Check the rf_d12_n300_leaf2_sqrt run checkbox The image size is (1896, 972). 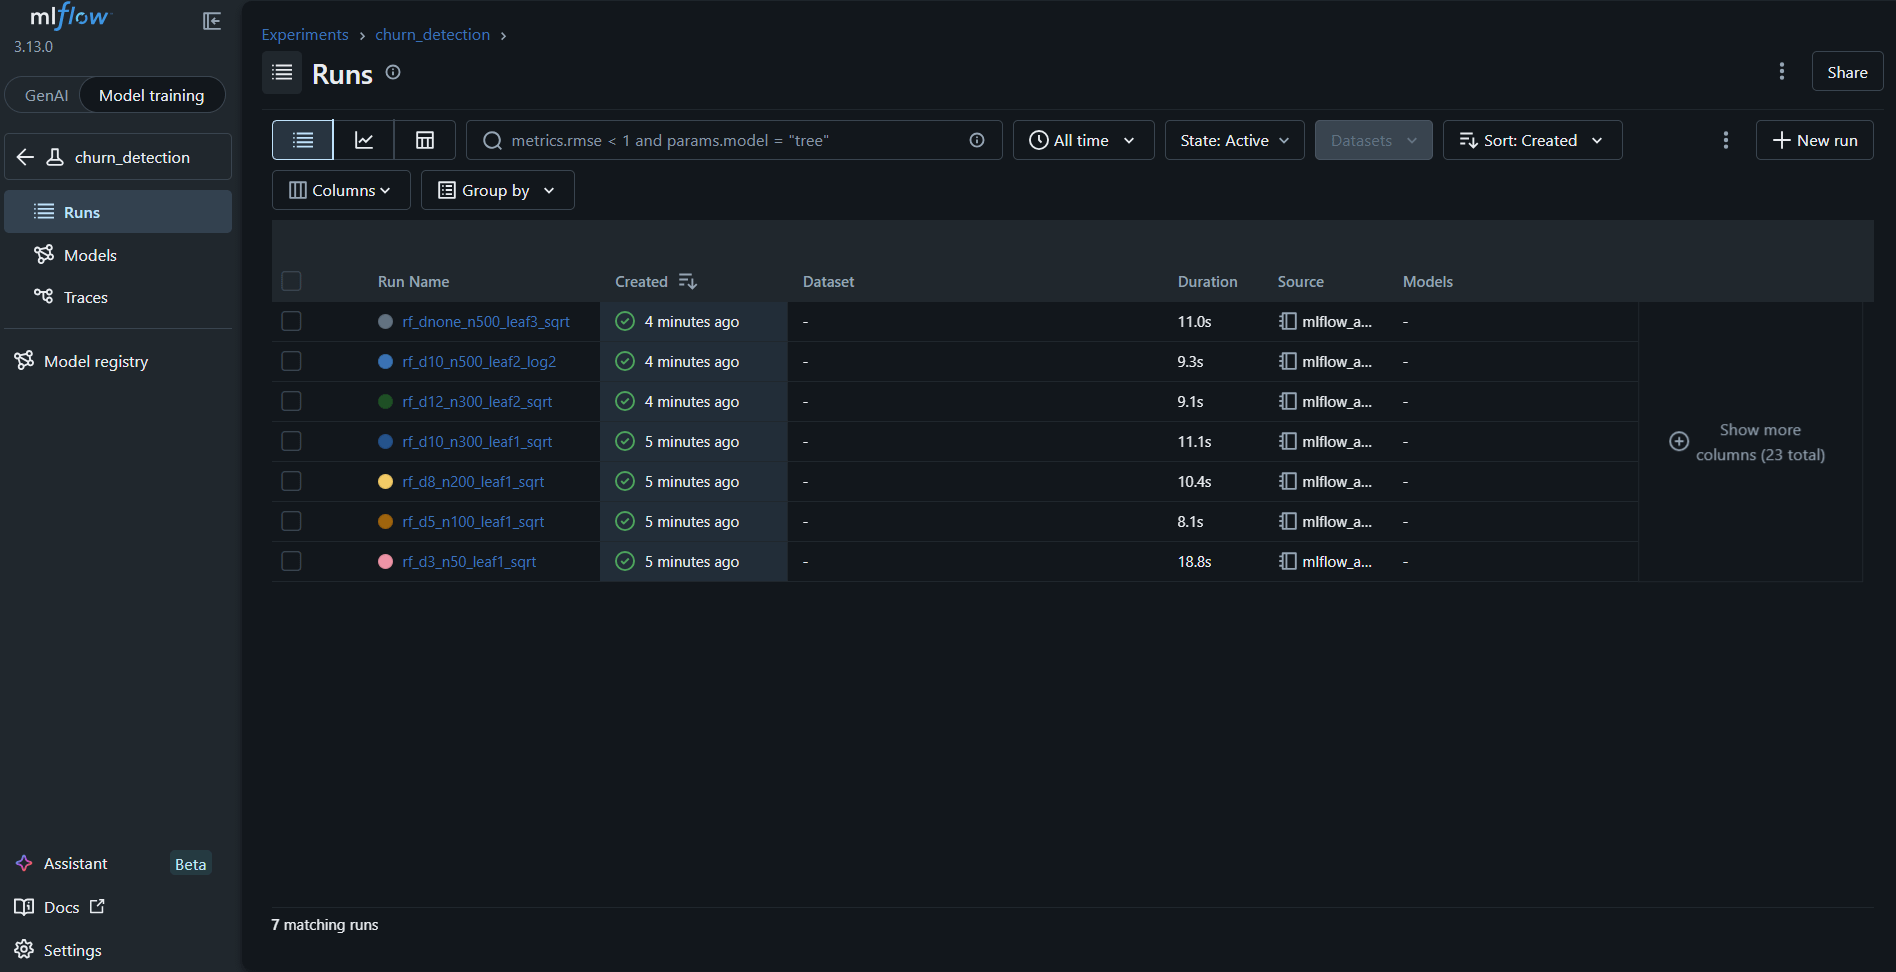291,401
